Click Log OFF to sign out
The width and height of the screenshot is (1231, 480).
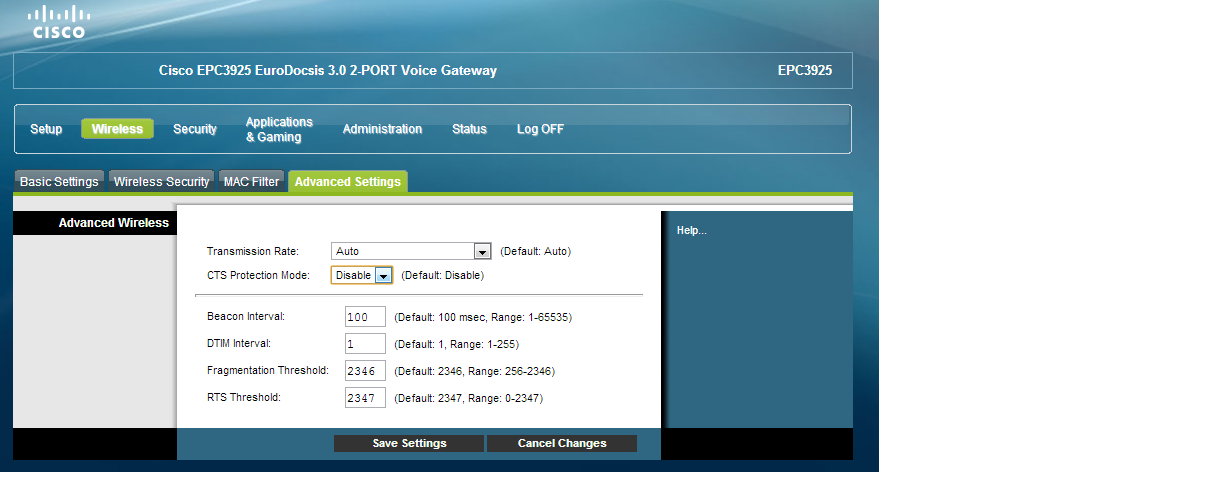[540, 129]
